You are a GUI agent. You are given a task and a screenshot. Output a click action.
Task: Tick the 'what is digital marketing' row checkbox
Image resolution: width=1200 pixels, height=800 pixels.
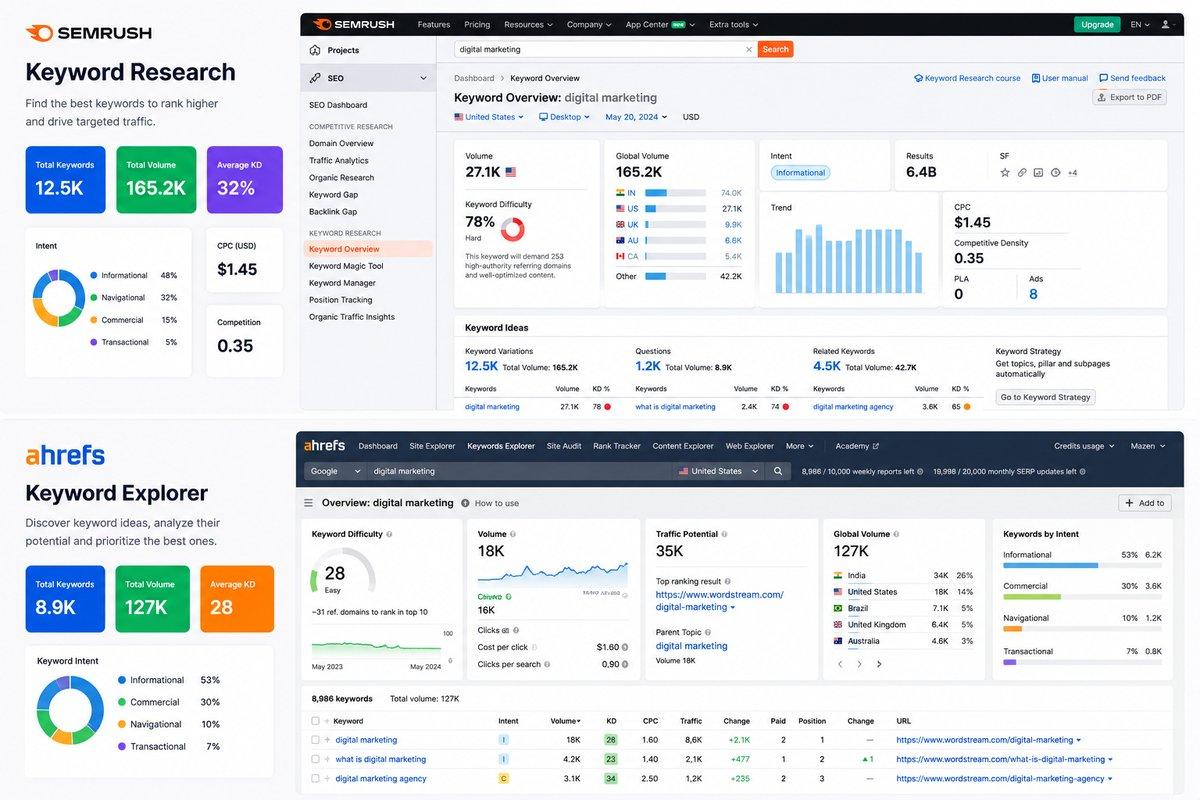(x=315, y=759)
